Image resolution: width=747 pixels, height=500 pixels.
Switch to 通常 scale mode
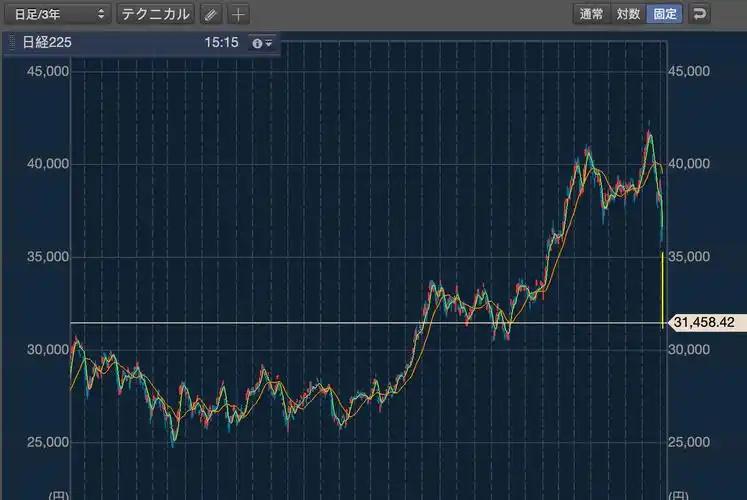[x=591, y=14]
